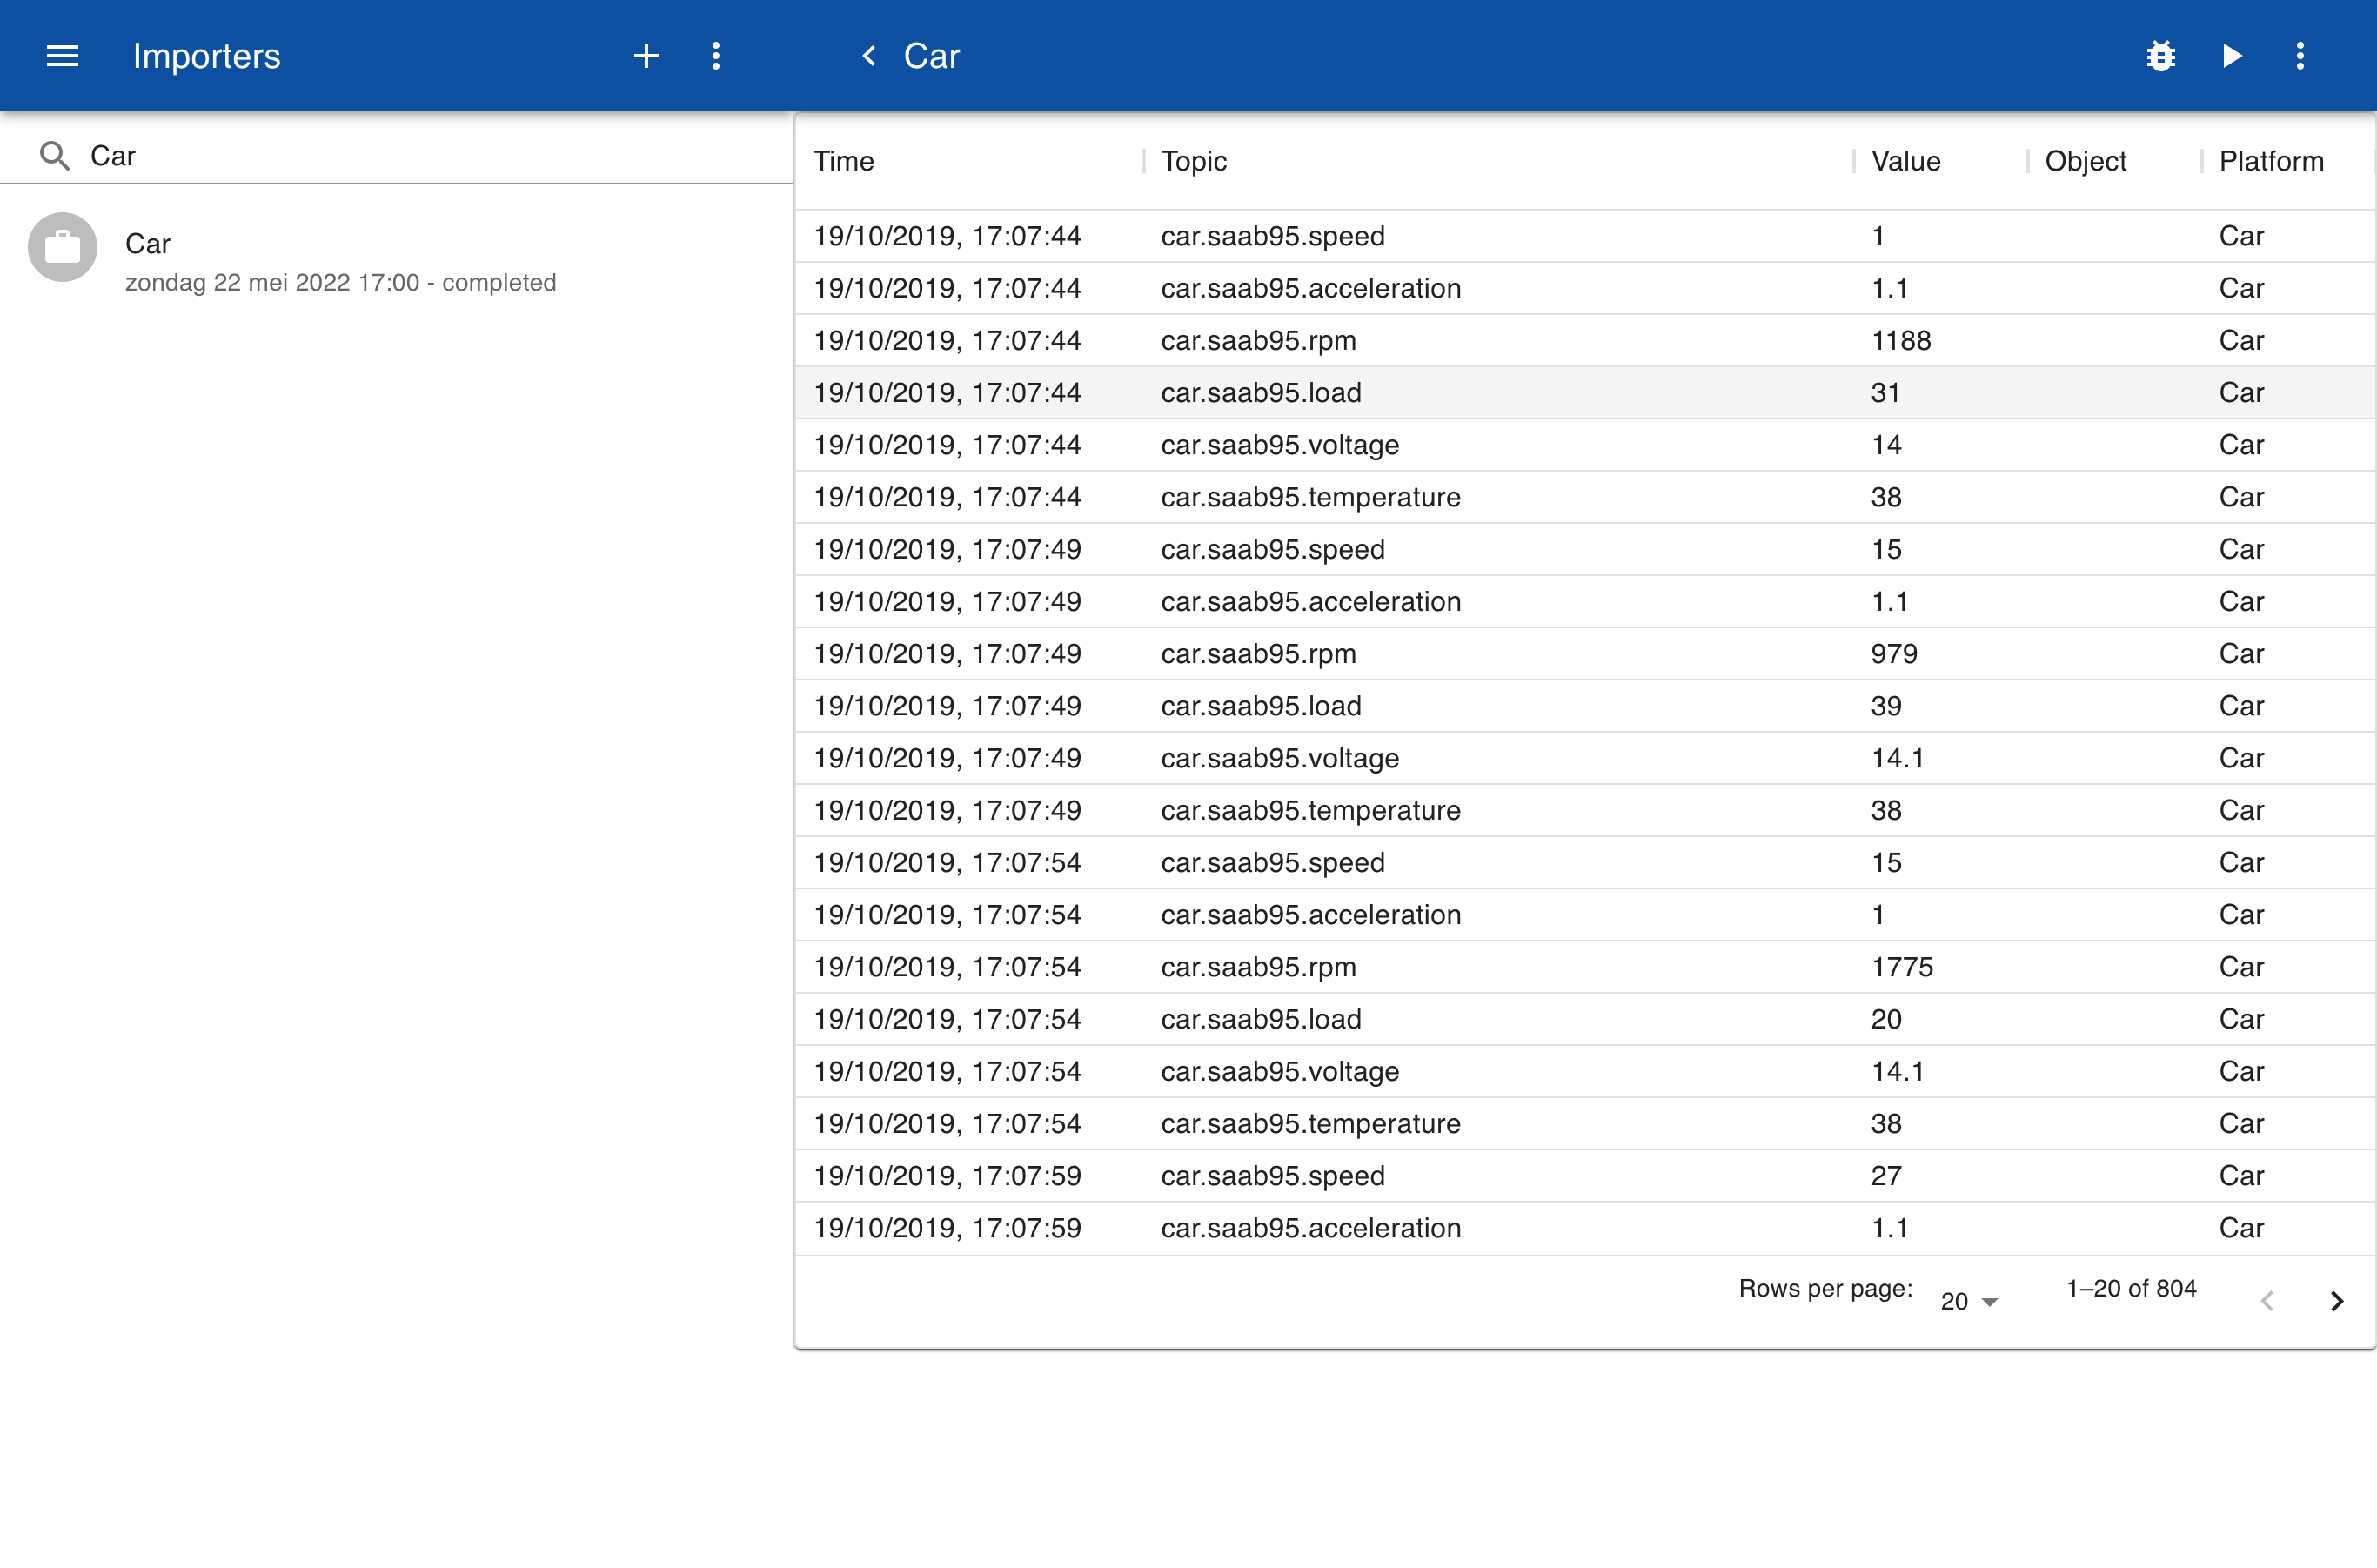Select row car.saab95.load with value 20
Image resolution: width=2377 pixels, height=1568 pixels.
coord(1585,1019)
